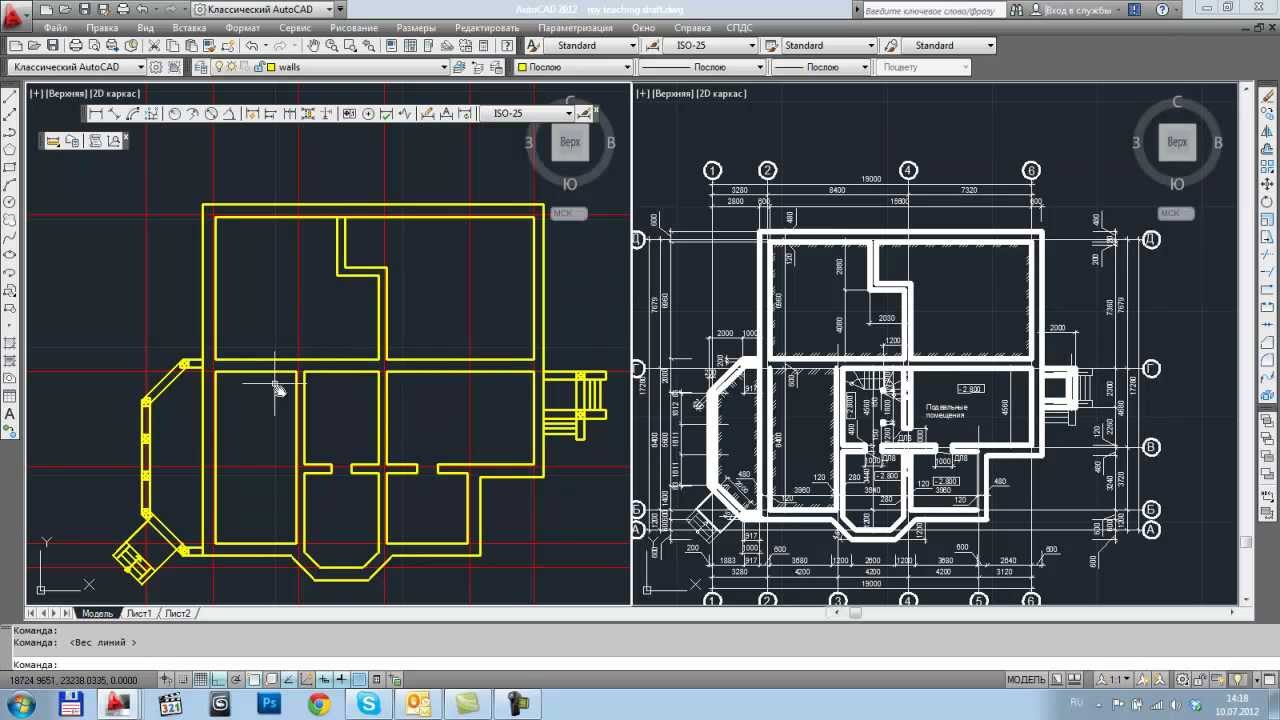The image size is (1280, 720).
Task: Click the Radius dimension icon
Action: click(x=174, y=114)
